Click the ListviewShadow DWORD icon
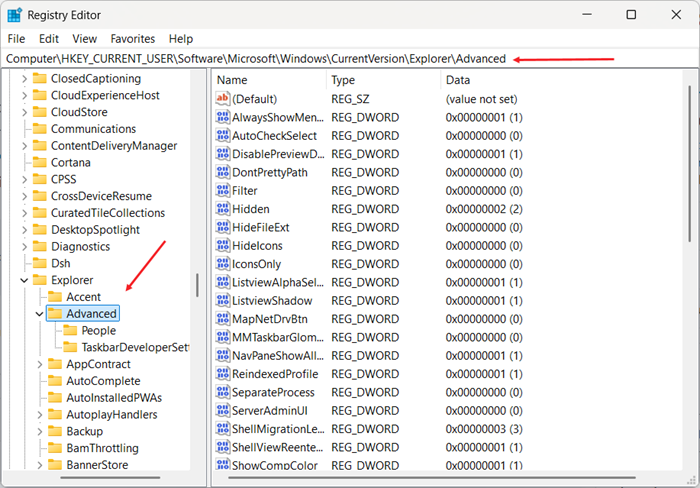700x488 pixels. [x=222, y=300]
